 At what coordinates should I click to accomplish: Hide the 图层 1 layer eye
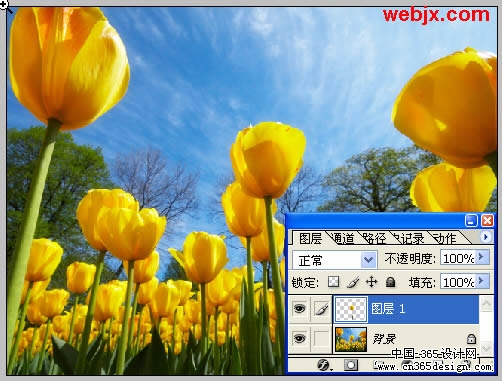tap(299, 309)
